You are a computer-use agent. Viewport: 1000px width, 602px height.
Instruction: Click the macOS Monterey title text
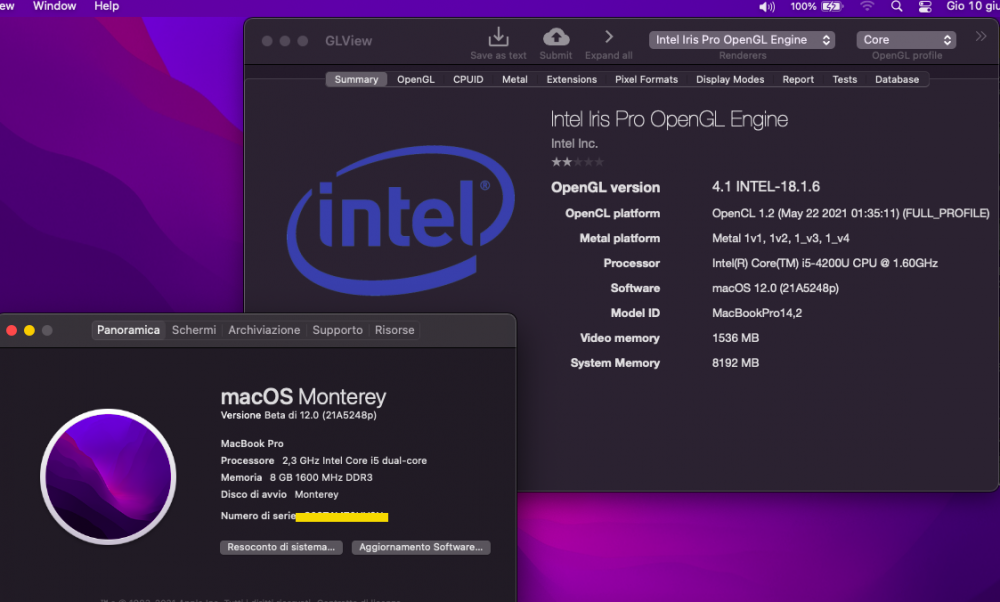[304, 397]
